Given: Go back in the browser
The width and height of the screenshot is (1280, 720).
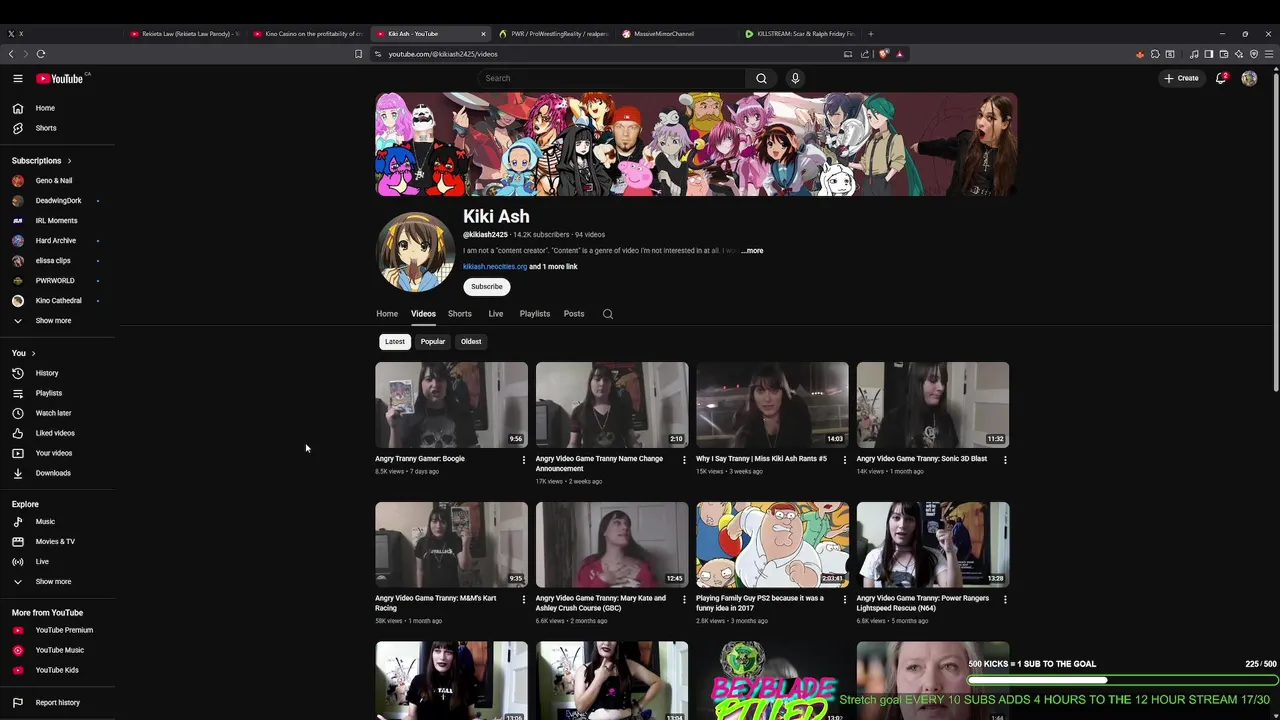Looking at the screenshot, I should pyautogui.click(x=11, y=54).
